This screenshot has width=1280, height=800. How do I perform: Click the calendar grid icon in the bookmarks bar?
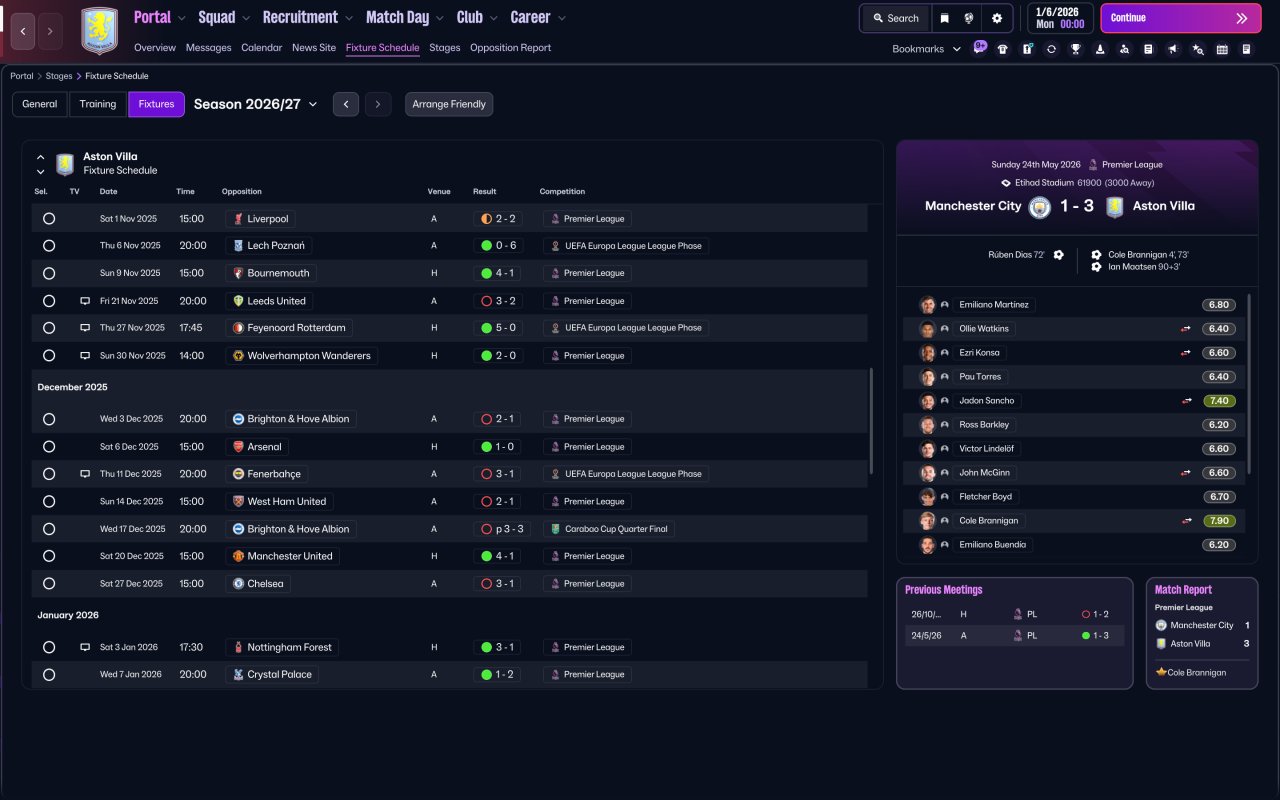1222,49
